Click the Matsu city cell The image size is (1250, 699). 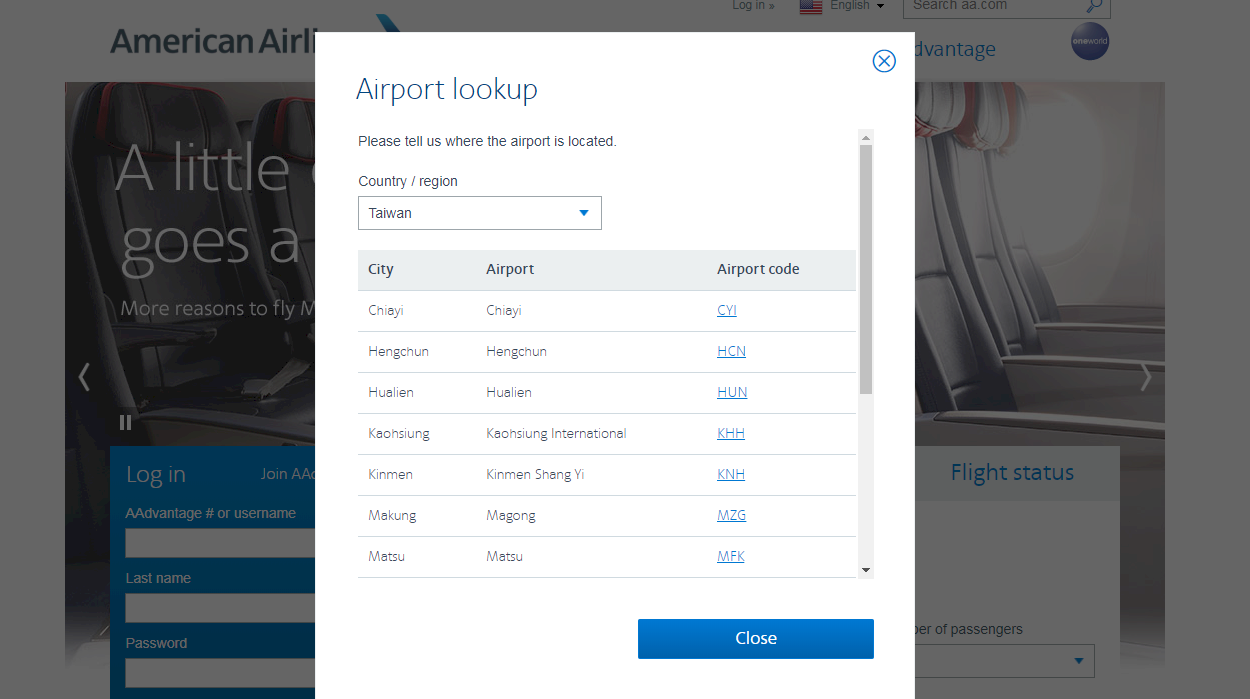pyautogui.click(x=386, y=556)
